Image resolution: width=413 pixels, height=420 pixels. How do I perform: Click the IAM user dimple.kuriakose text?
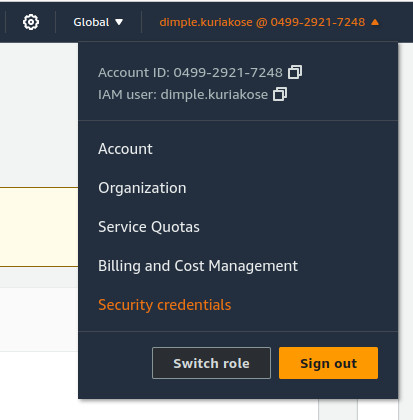pos(183,95)
